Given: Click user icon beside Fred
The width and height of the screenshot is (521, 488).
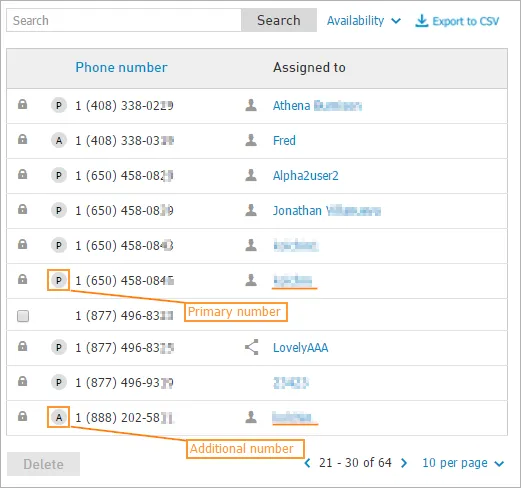Looking at the screenshot, I should pyautogui.click(x=251, y=140).
